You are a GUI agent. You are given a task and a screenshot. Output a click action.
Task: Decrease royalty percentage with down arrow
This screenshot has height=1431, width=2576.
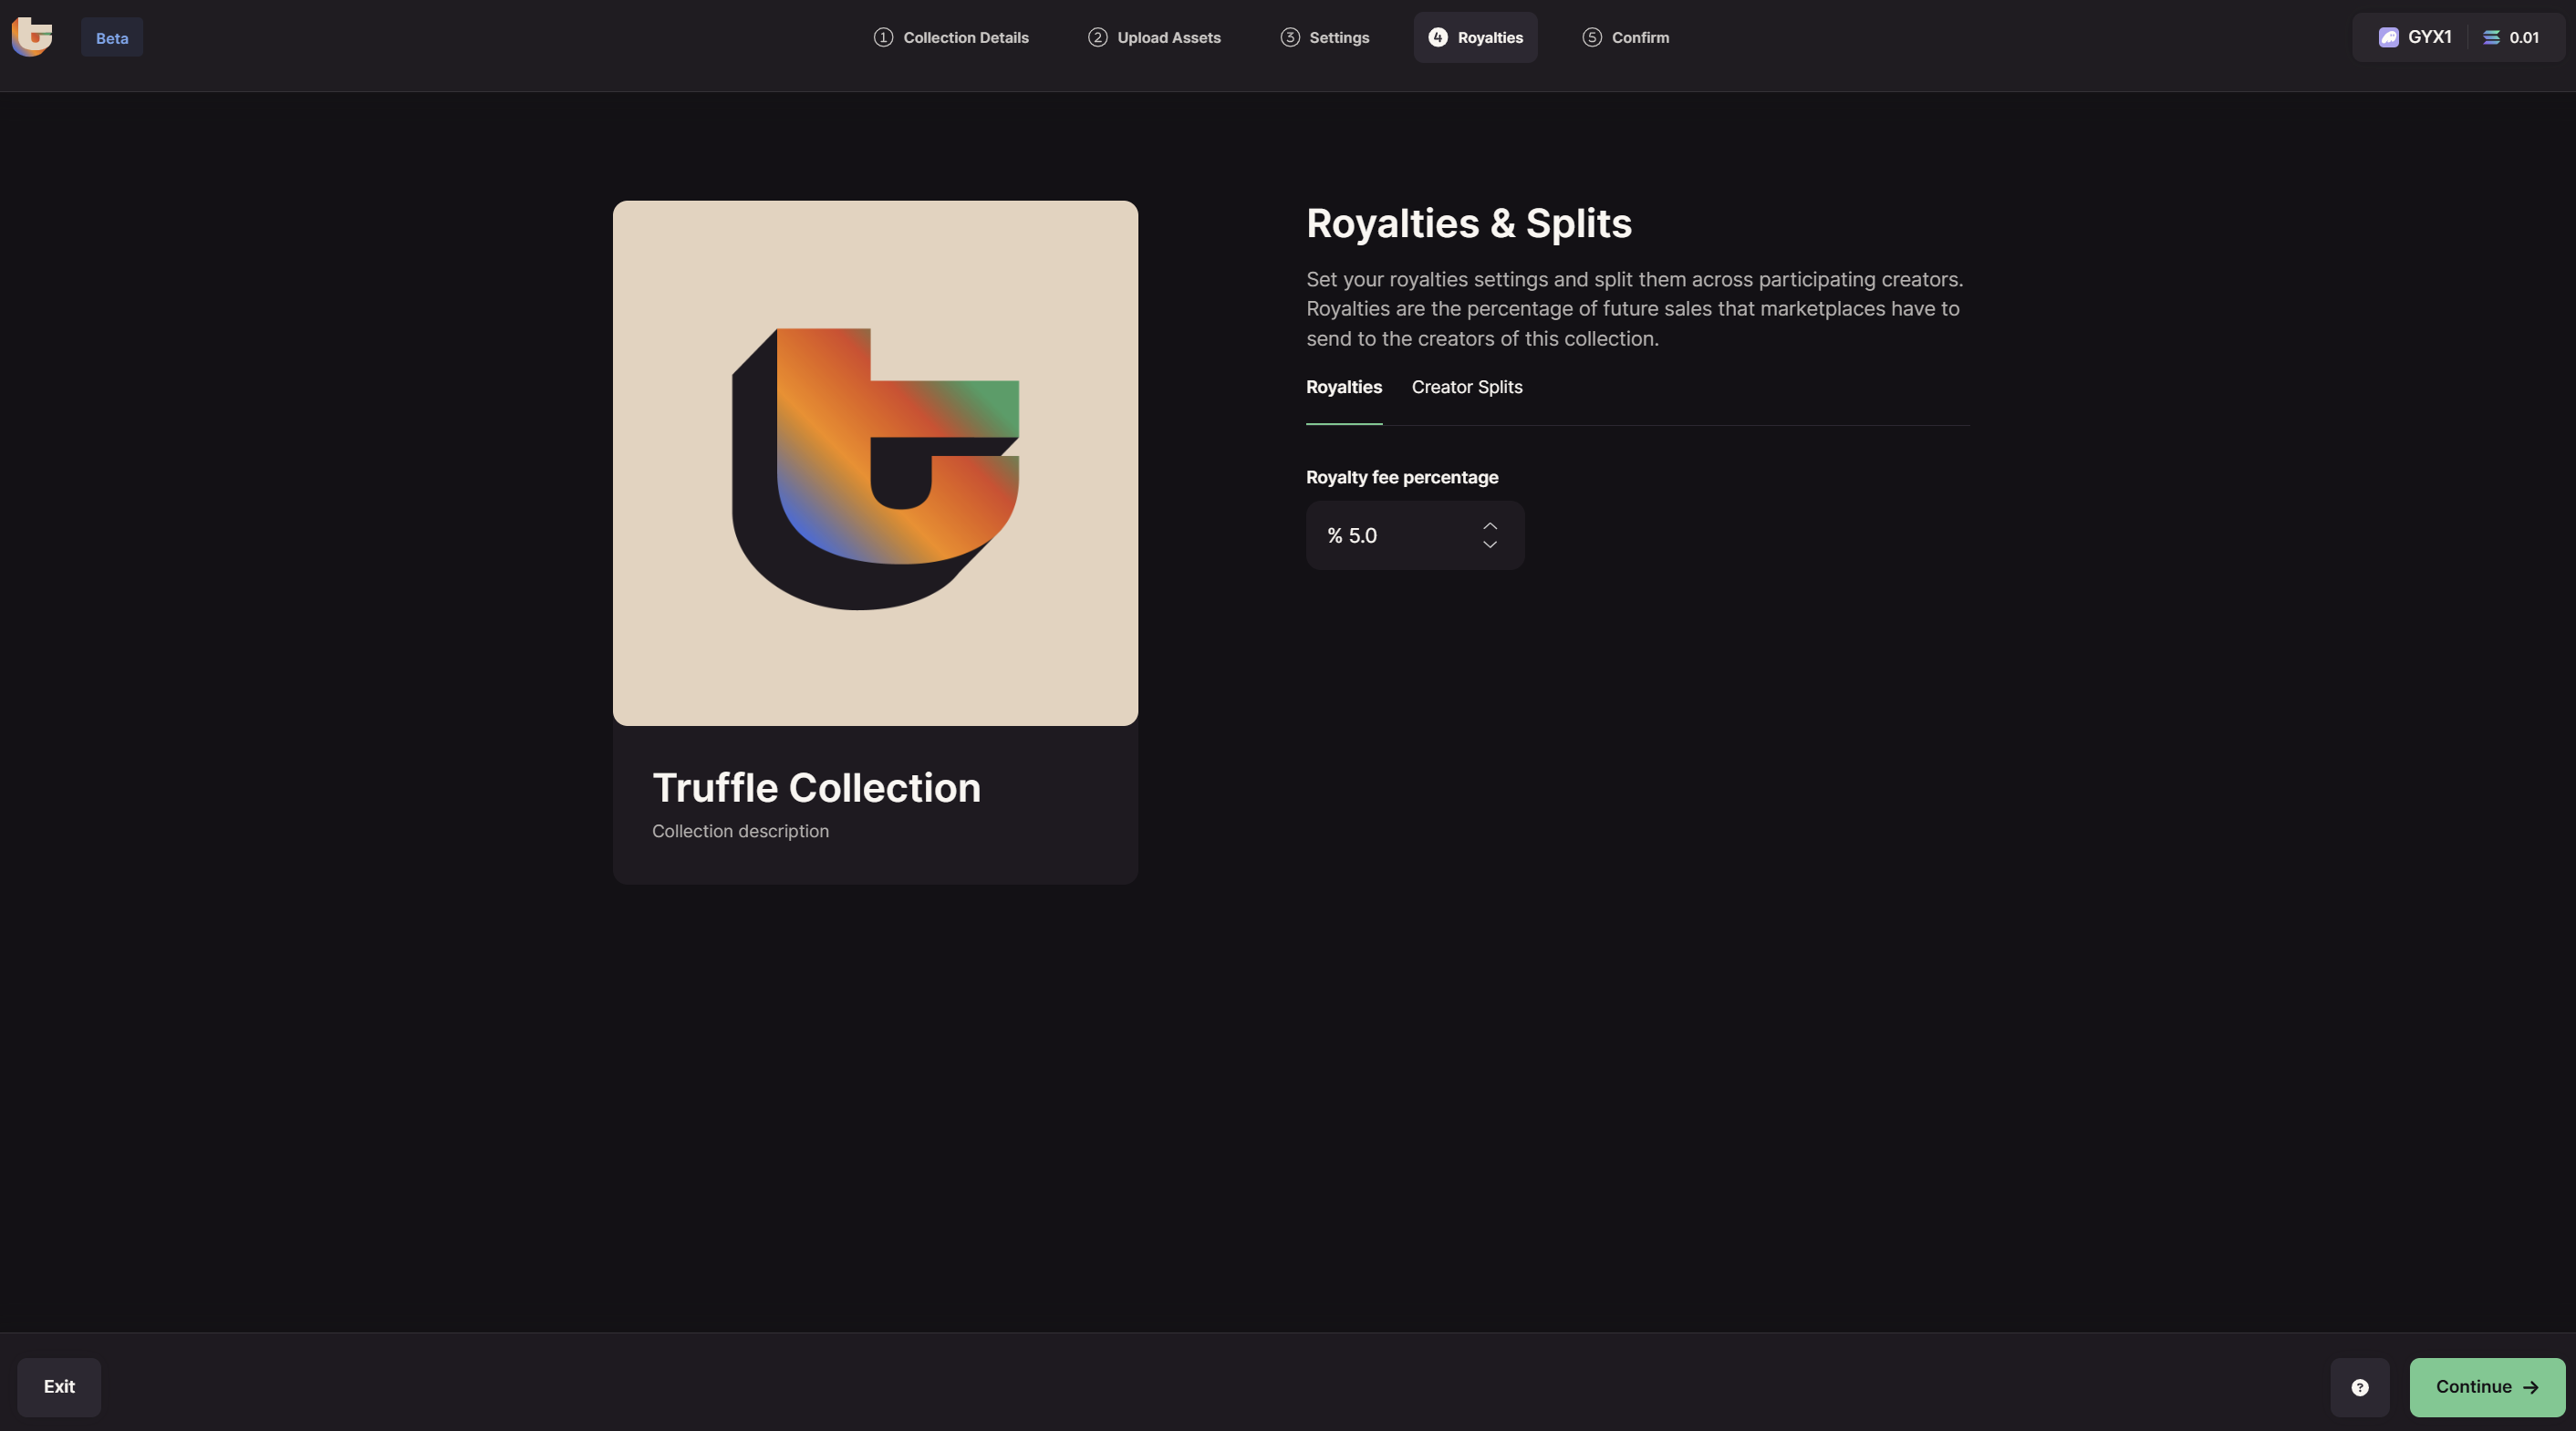(1489, 545)
